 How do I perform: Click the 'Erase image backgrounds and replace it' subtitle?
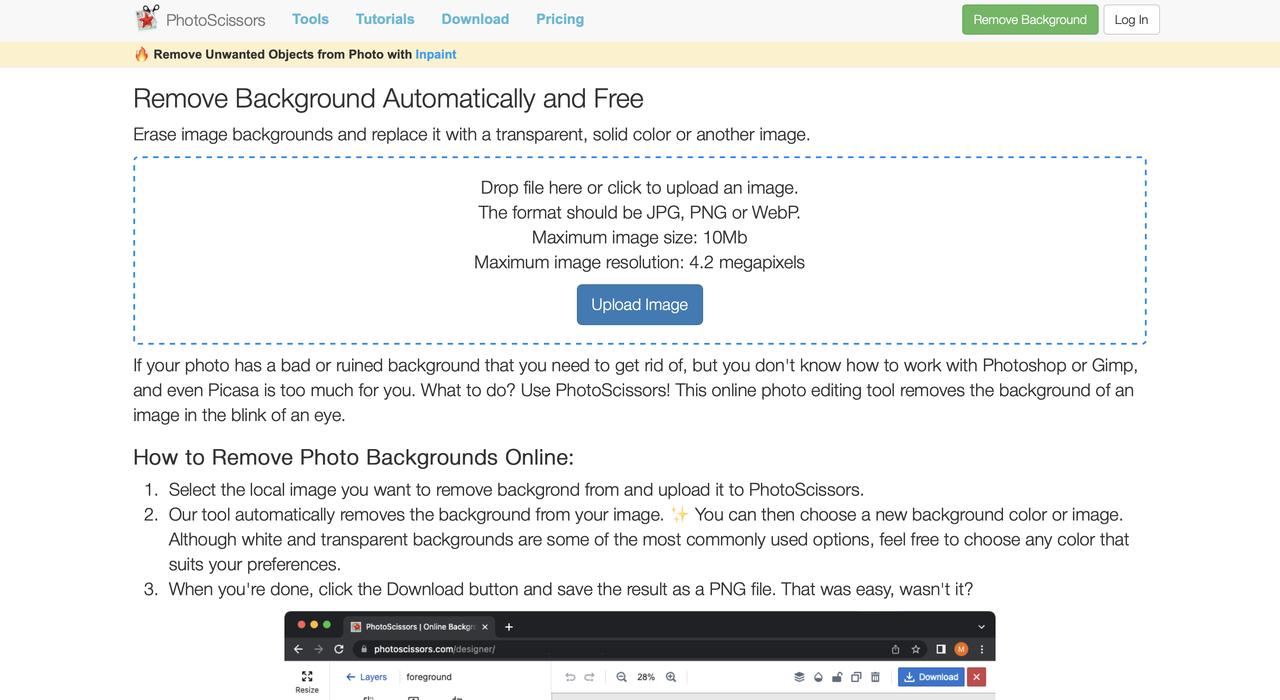click(x=471, y=134)
